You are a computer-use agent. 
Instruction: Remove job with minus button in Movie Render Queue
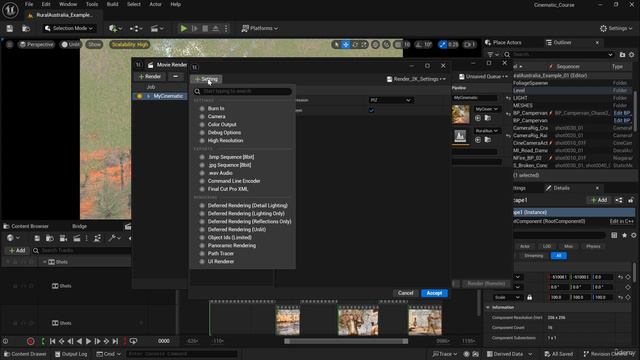point(176,76)
